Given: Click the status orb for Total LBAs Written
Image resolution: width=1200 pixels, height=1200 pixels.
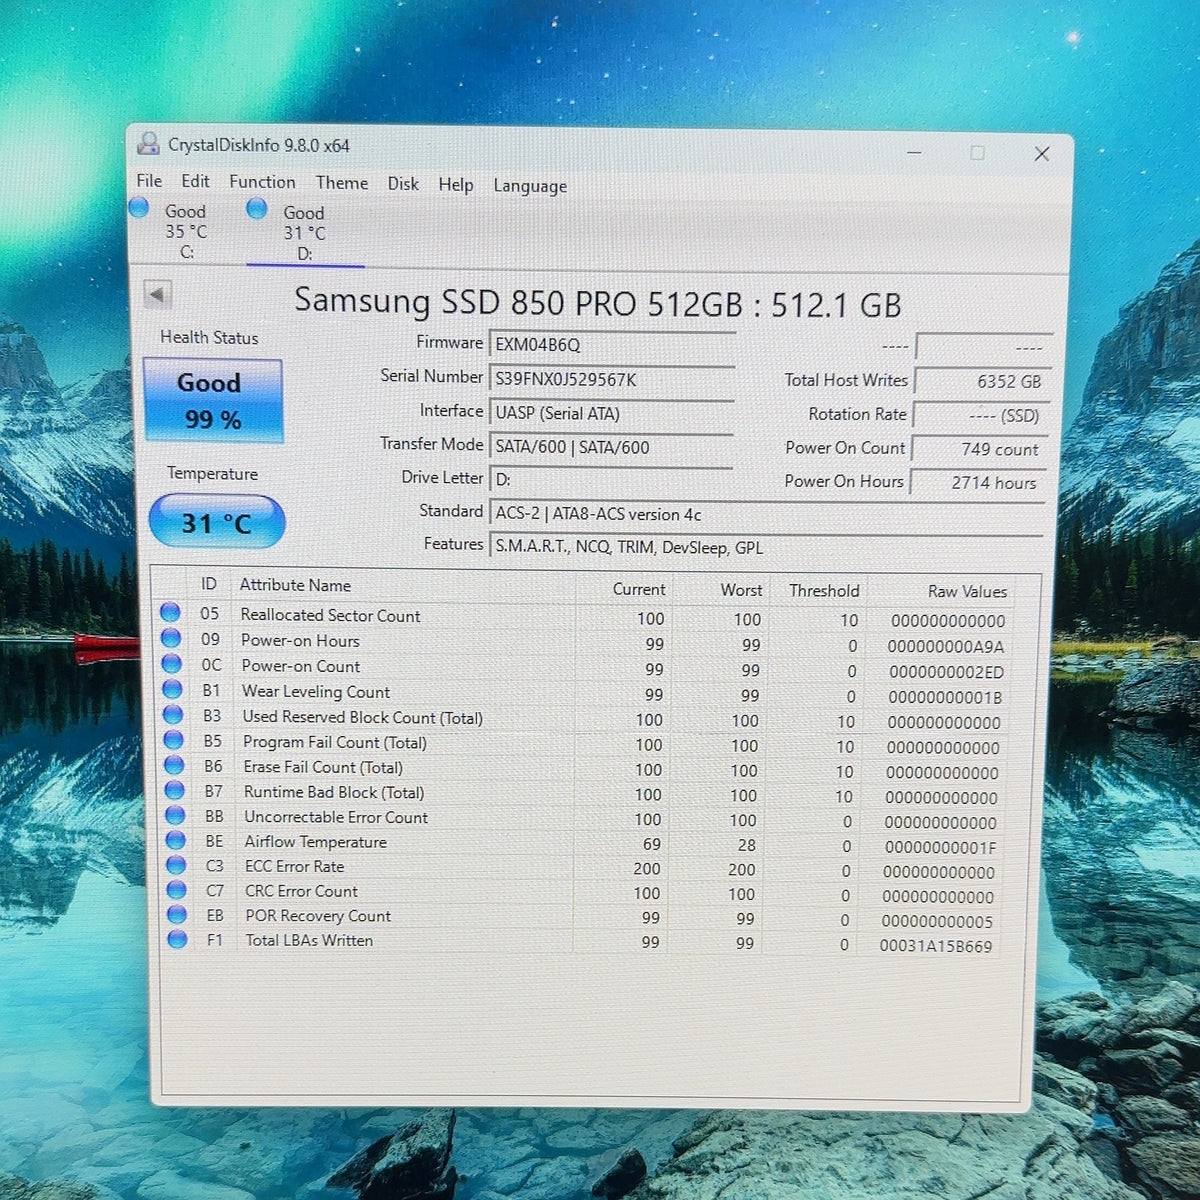Looking at the screenshot, I should [178, 939].
